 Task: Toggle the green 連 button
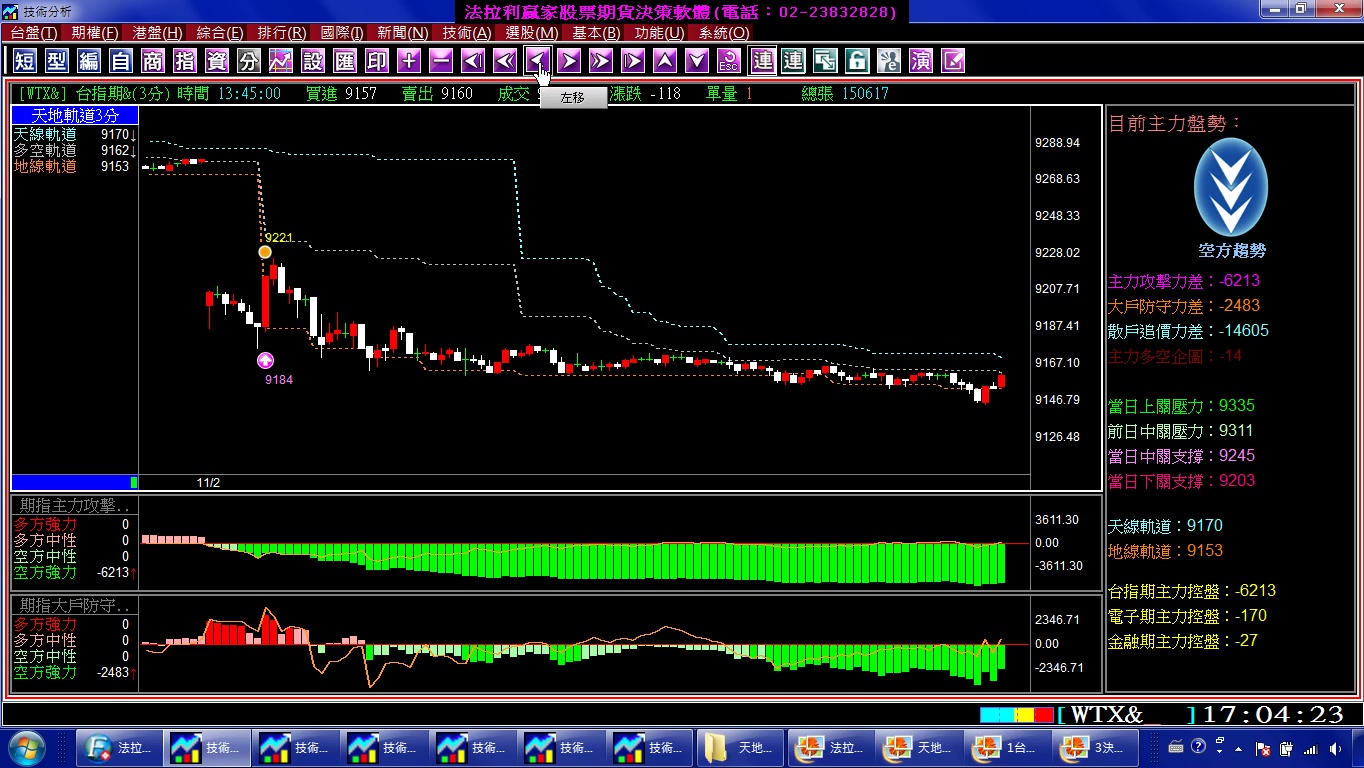pos(793,61)
